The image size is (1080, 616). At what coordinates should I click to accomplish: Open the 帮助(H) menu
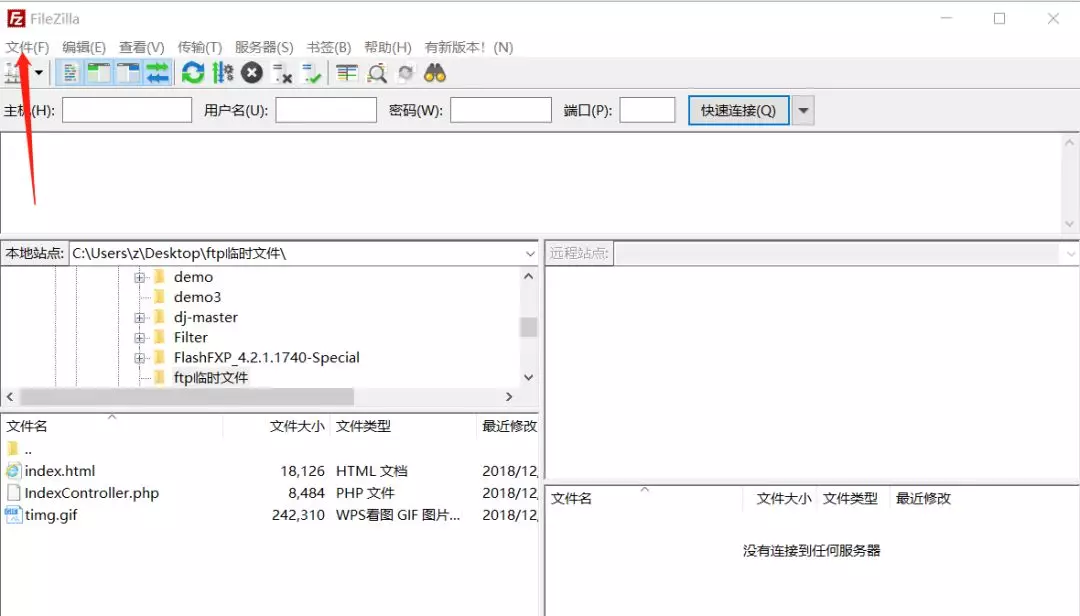(388, 47)
